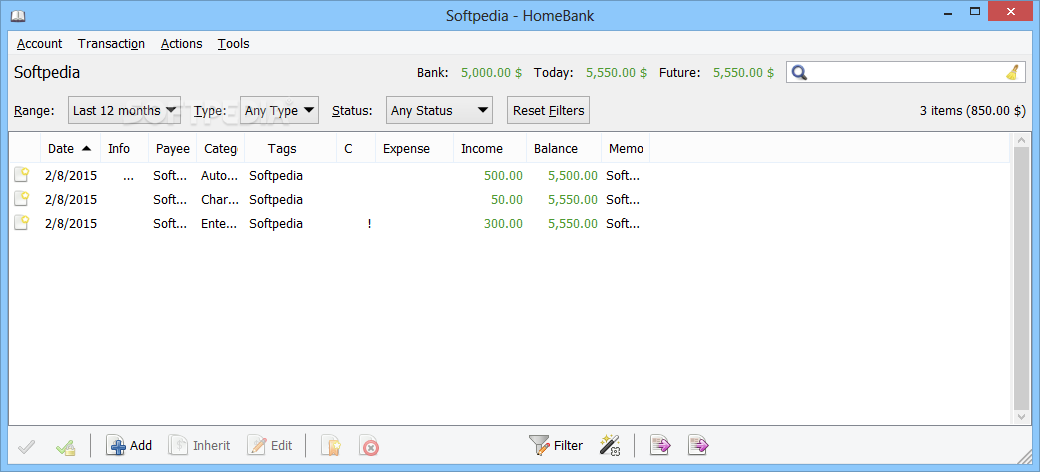Viewport: 1040px width, 472px height.
Task: Open the Range dropdown Last 12 months
Action: (x=124, y=111)
